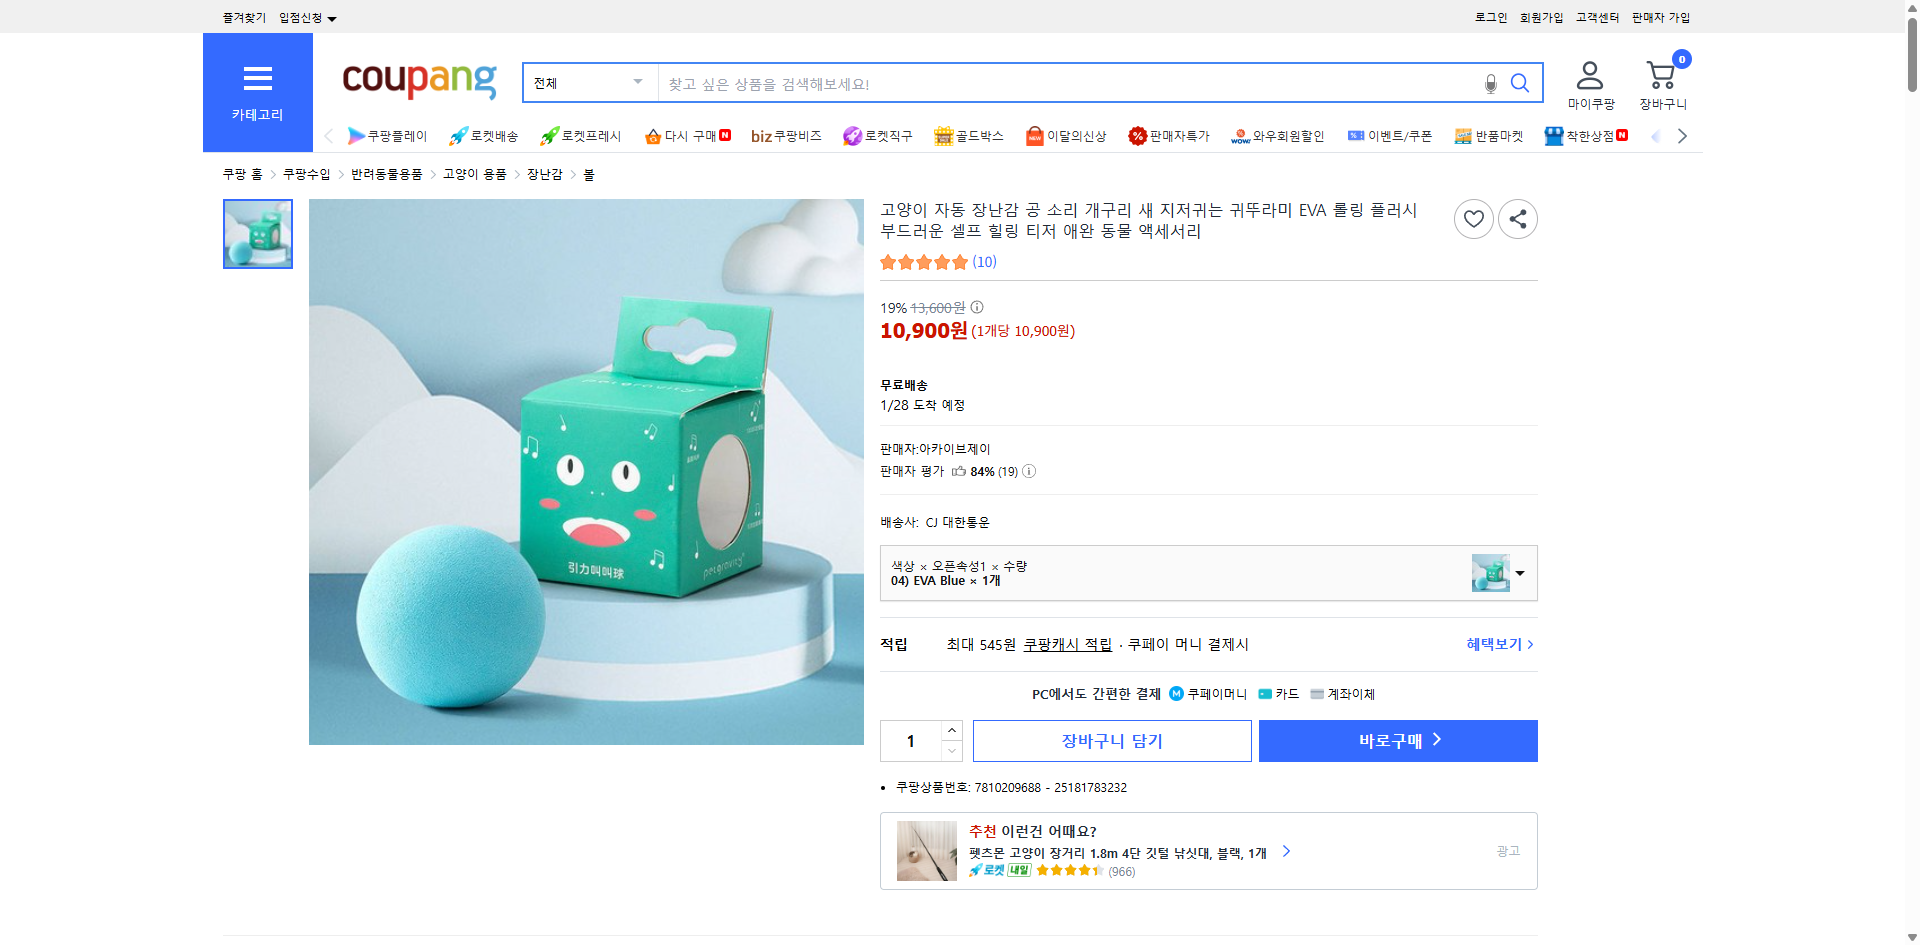Viewport: 1920px width, 945px height.
Task: Toggle the wishlist heart on the product
Action: click(1472, 218)
